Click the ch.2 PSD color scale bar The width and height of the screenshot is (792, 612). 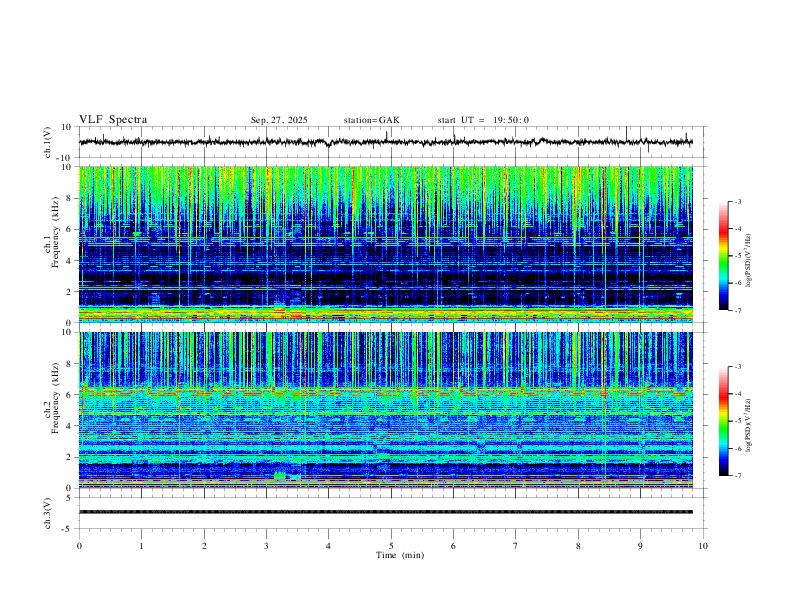point(724,421)
